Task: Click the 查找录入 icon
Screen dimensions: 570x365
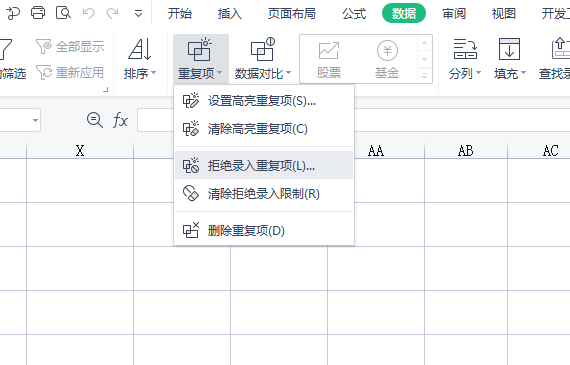Action: 561,49
